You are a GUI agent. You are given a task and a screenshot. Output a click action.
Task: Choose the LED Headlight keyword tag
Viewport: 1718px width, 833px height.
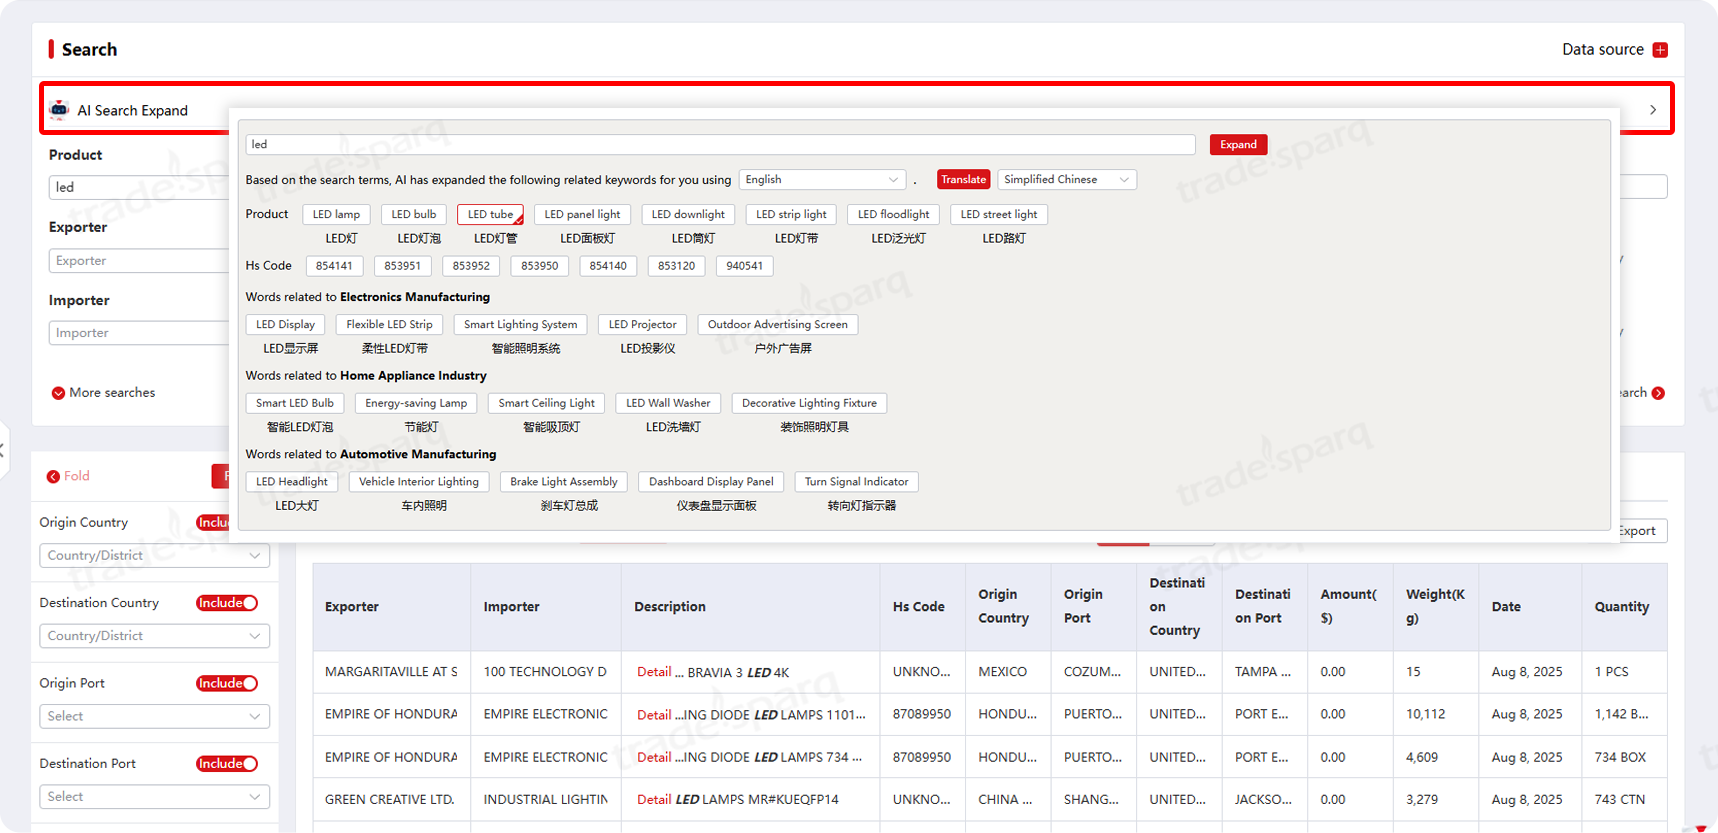(292, 482)
